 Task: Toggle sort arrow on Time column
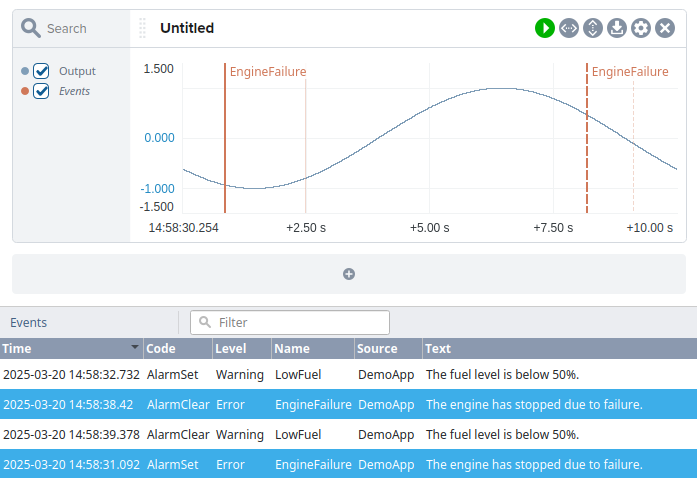click(135, 347)
